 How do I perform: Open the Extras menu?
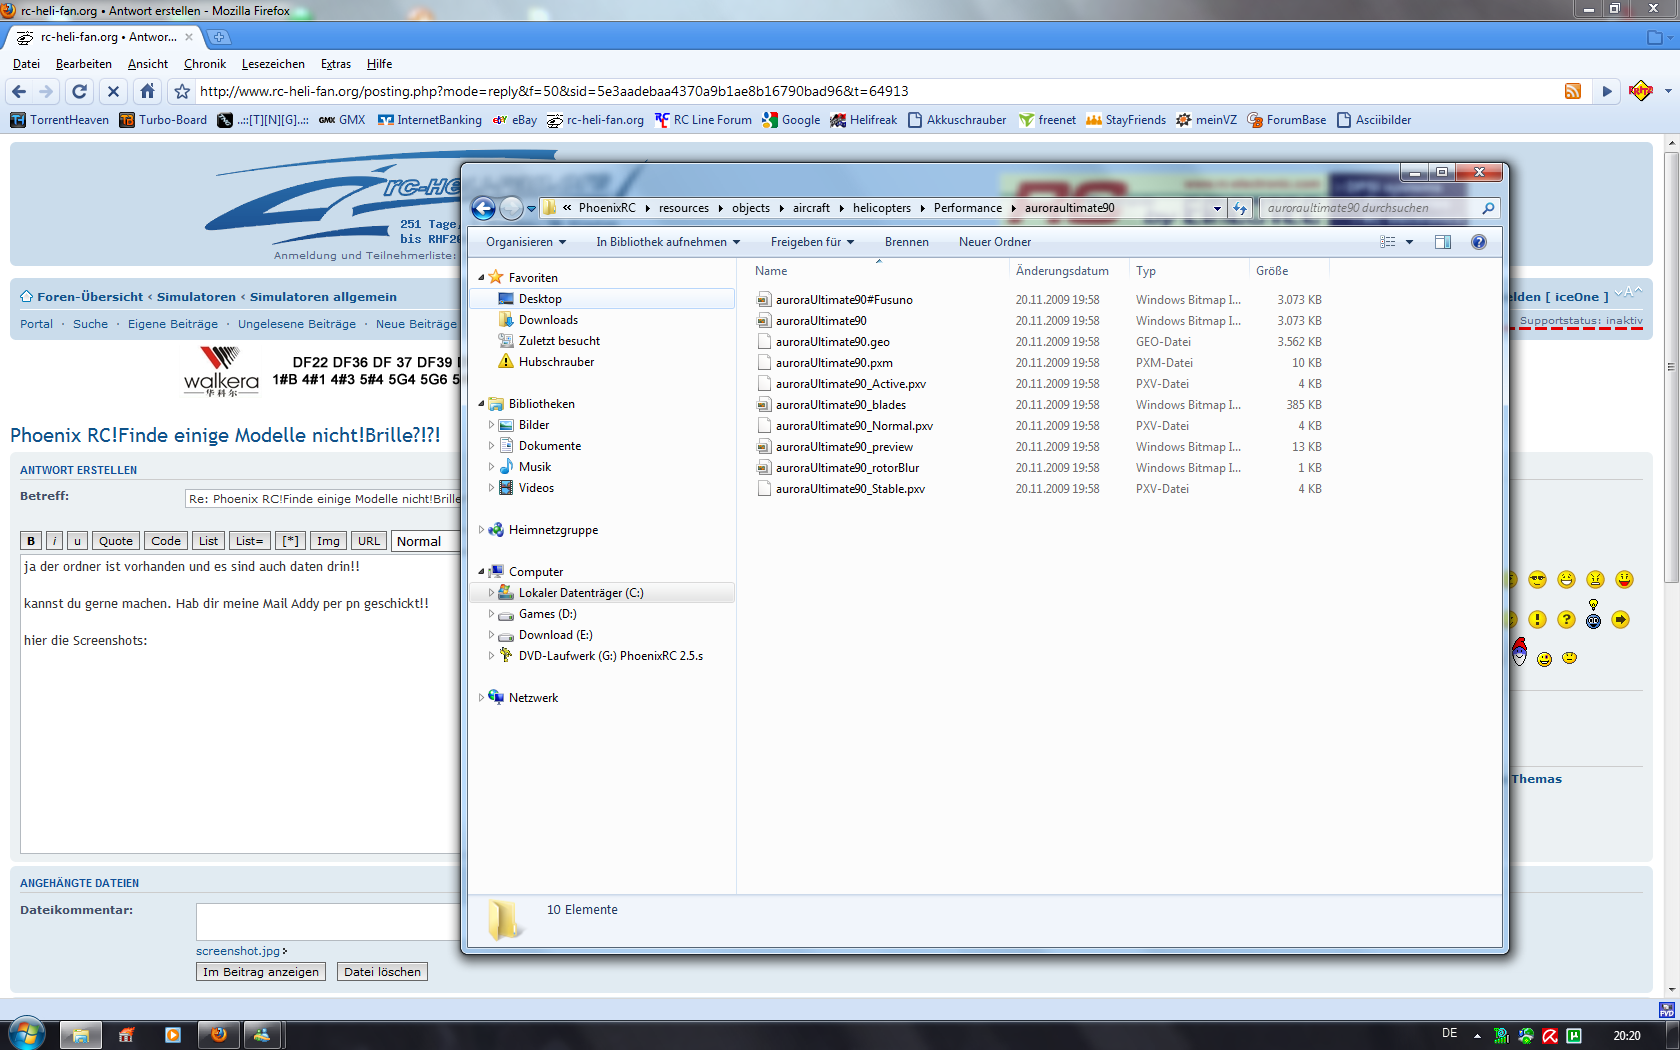[336, 64]
